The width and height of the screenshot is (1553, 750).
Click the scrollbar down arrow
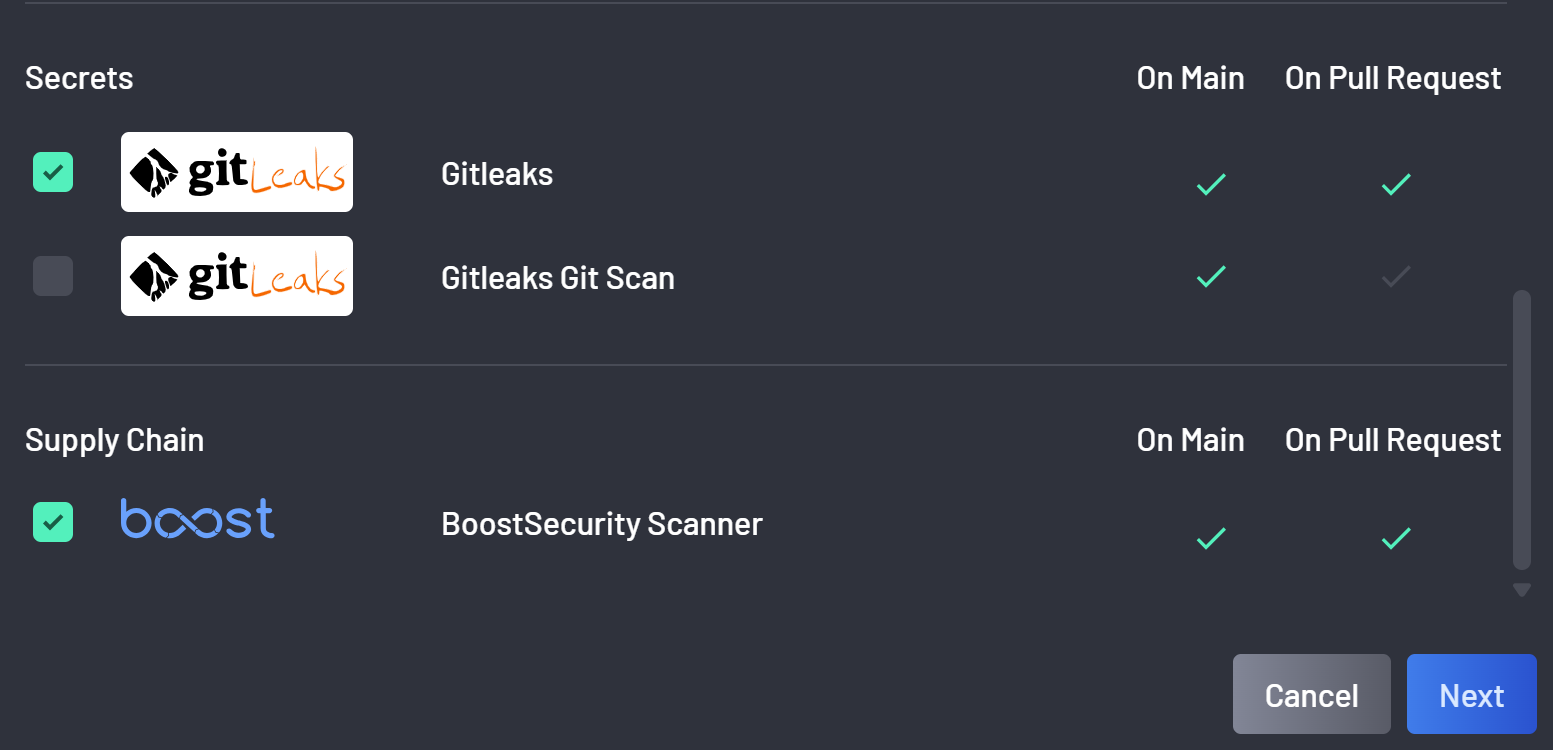(1522, 591)
